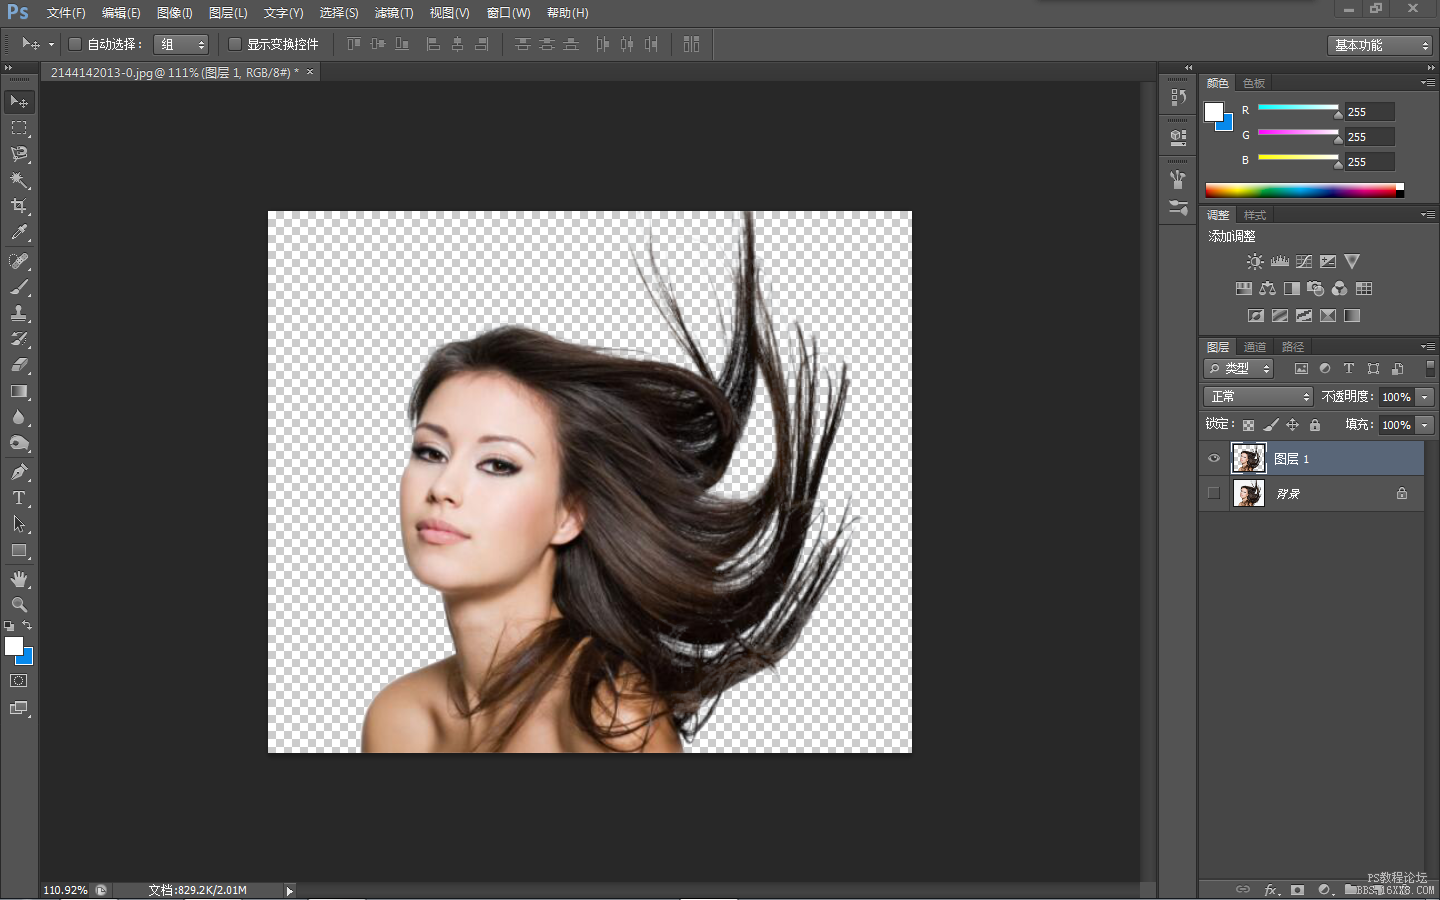The image size is (1440, 900).
Task: Select the Clone Stamp tool
Action: 19,313
